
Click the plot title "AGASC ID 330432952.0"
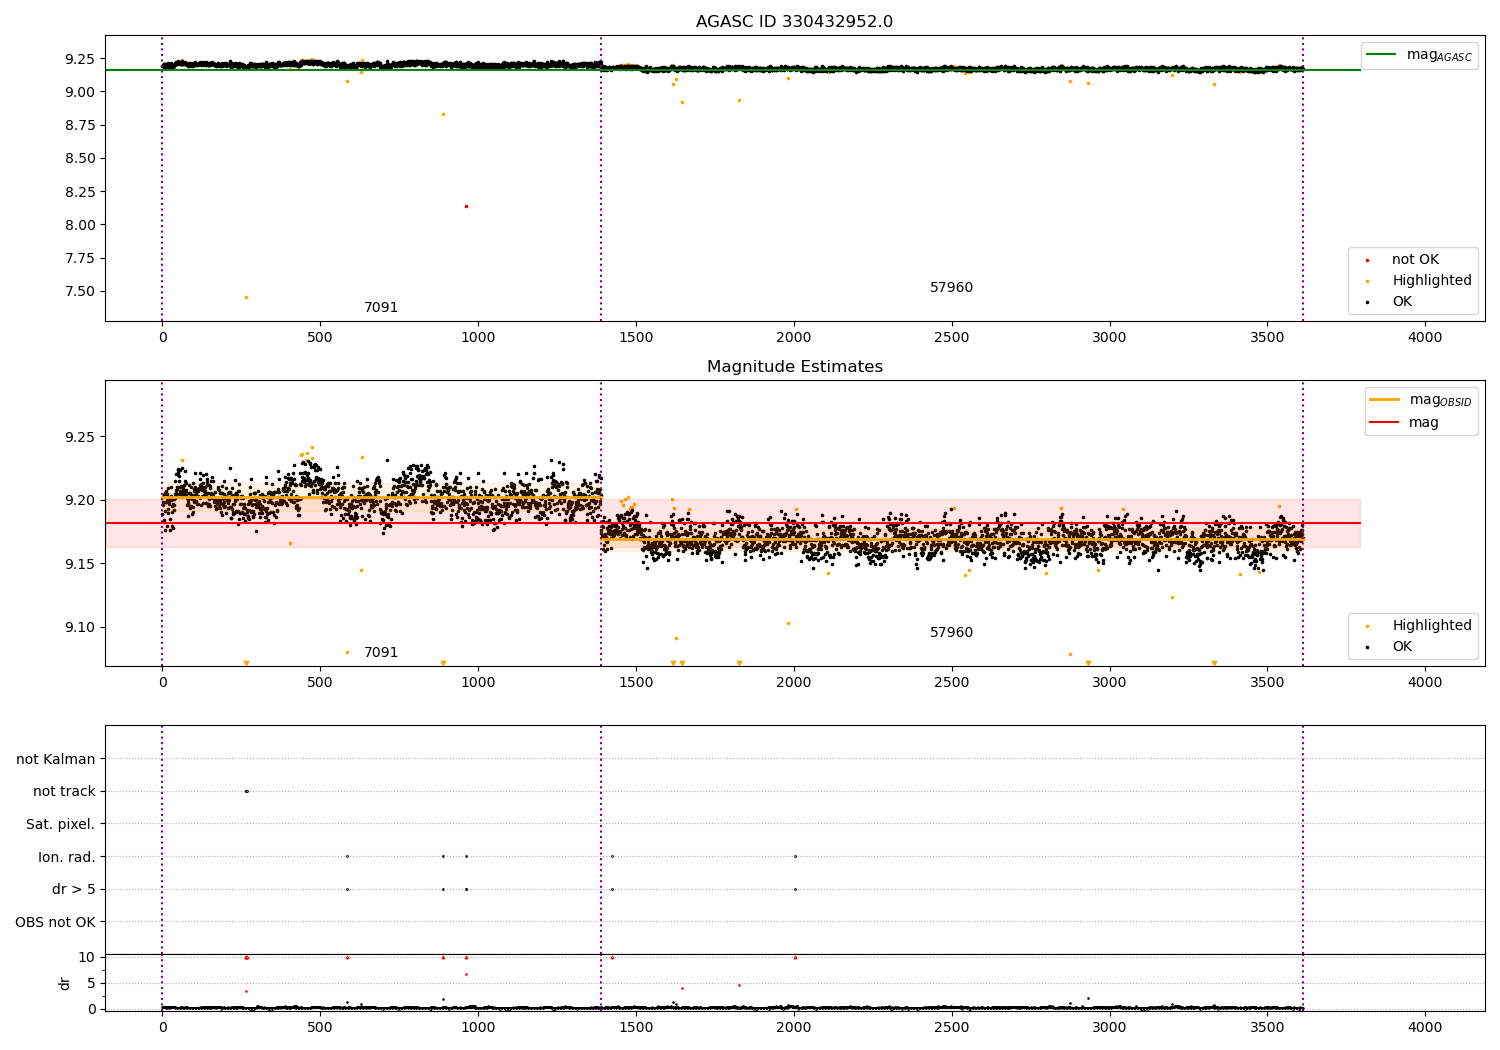pos(794,22)
